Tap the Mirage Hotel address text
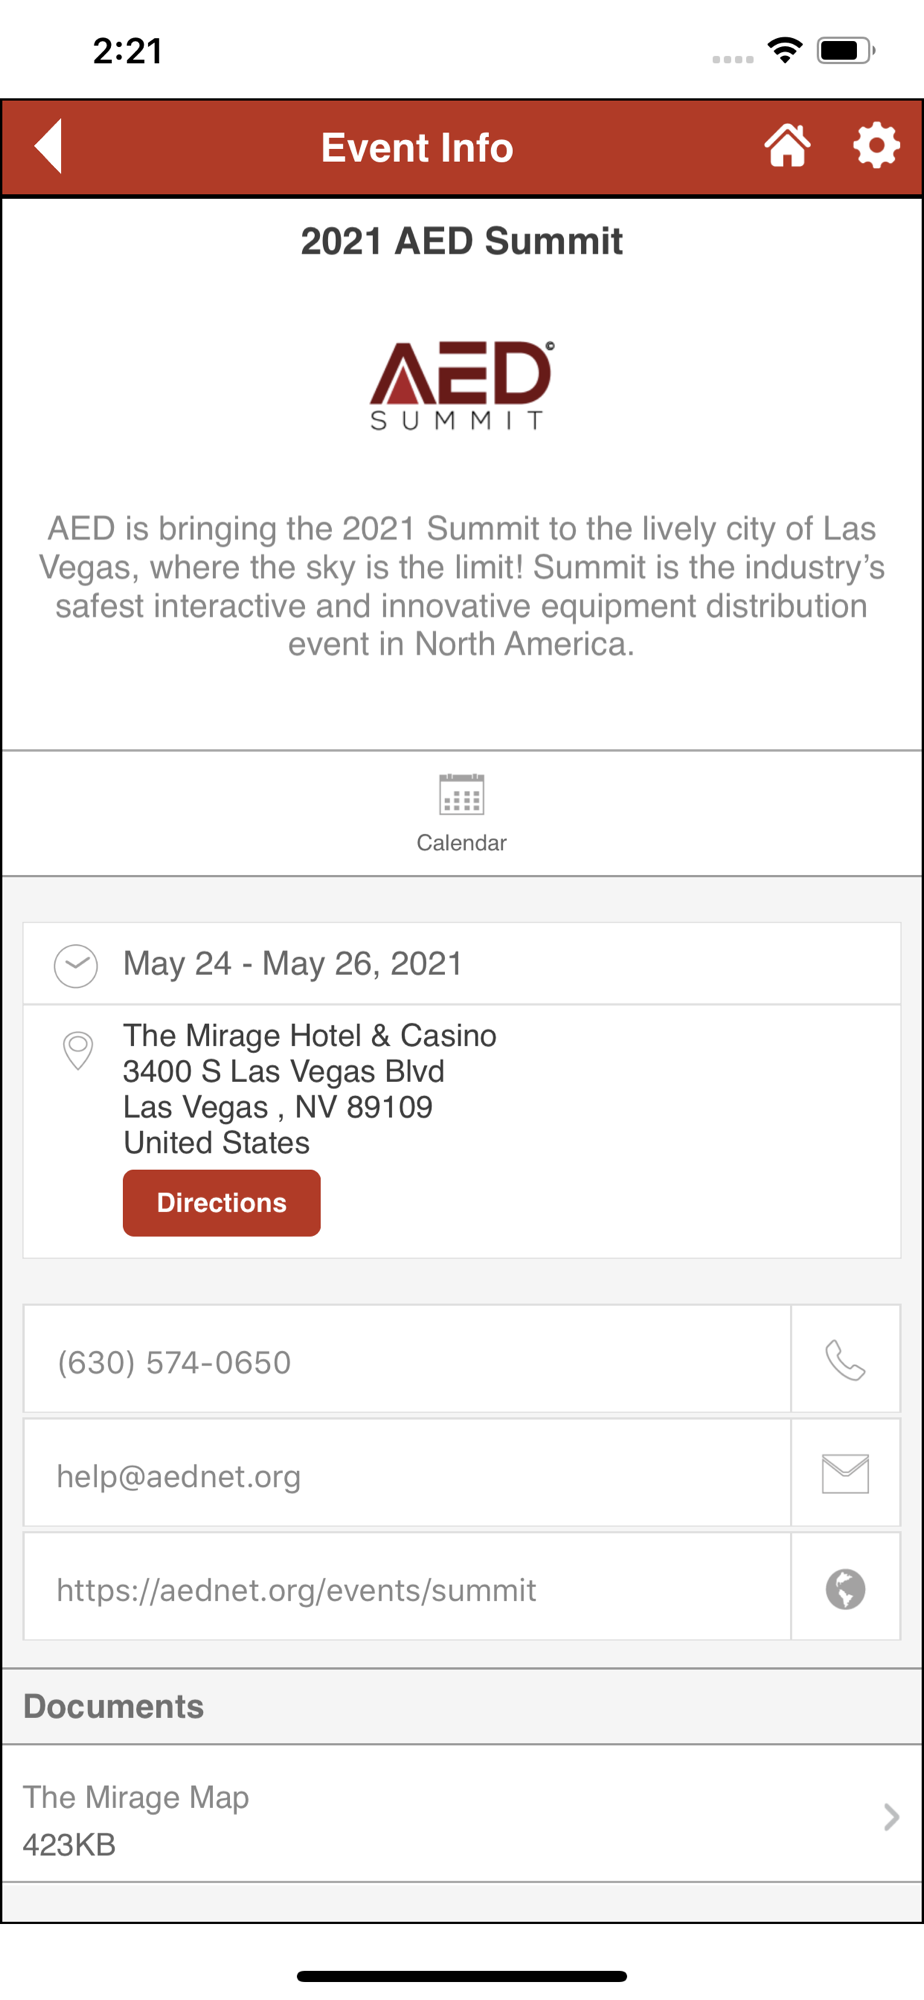 point(310,1089)
